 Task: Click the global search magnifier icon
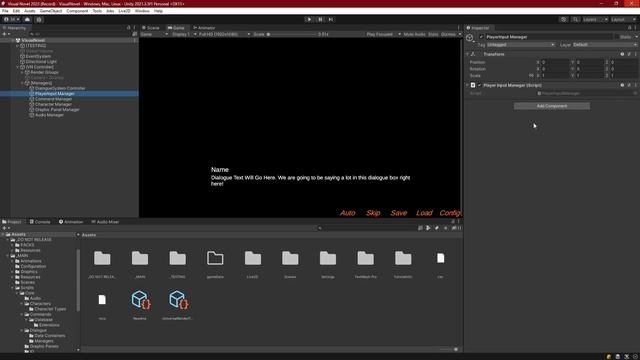tap(575, 19)
